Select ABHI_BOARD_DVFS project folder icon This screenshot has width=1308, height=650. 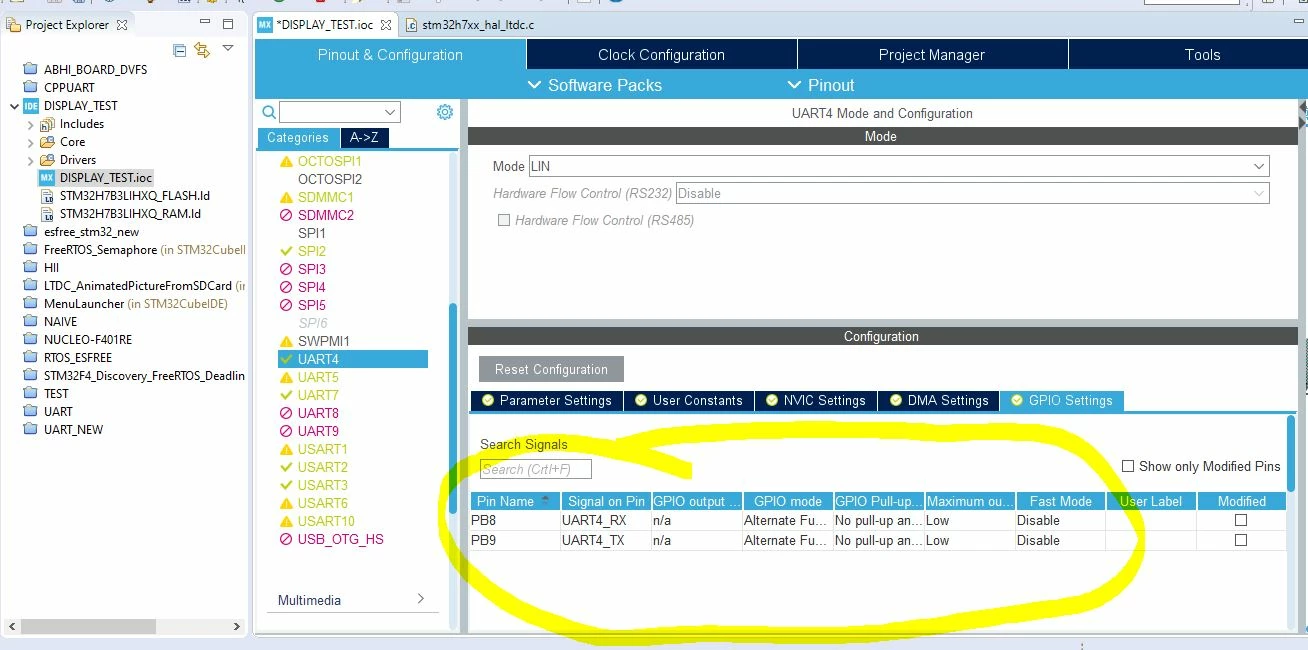31,69
